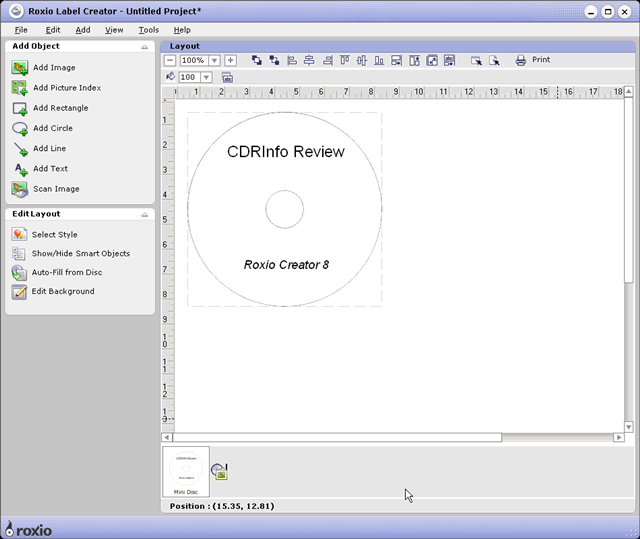640x539 pixels.
Task: Click the horizontal scrollbar thumb
Action: tap(337, 437)
